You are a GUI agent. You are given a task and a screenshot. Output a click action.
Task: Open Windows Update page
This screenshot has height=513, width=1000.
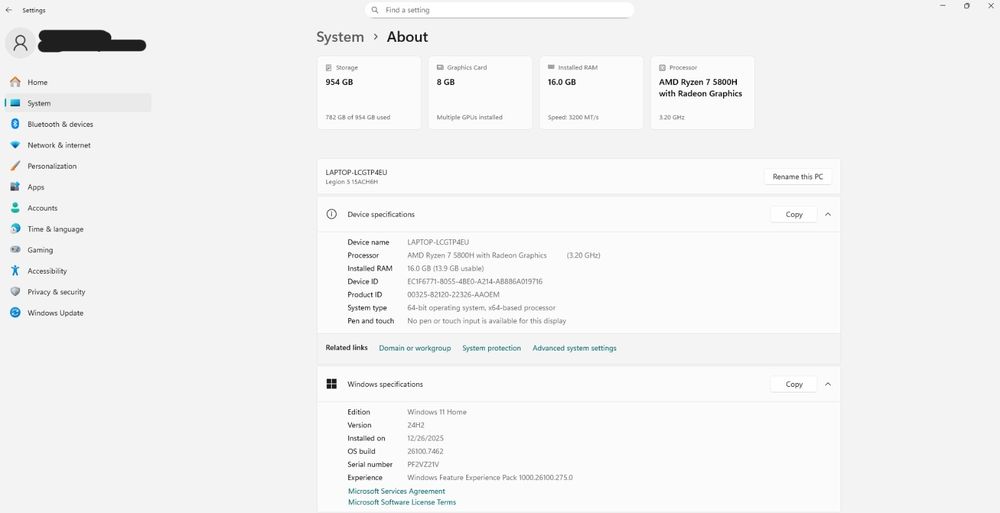pyautogui.click(x=78, y=313)
